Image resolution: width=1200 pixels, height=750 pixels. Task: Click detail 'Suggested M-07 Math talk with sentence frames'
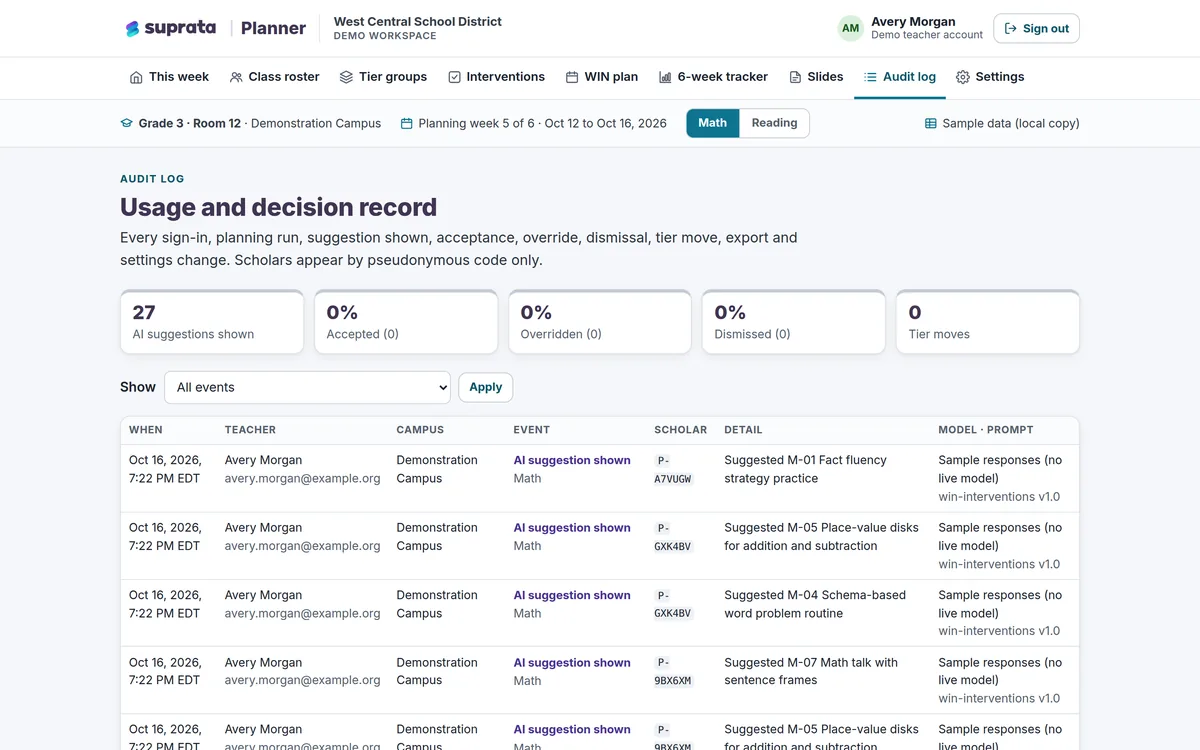coord(811,671)
